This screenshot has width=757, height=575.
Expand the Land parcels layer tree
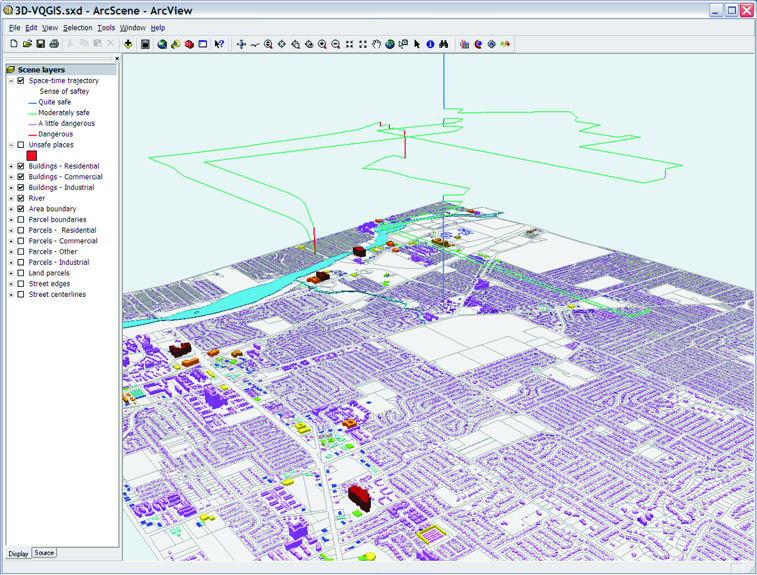click(x=11, y=273)
